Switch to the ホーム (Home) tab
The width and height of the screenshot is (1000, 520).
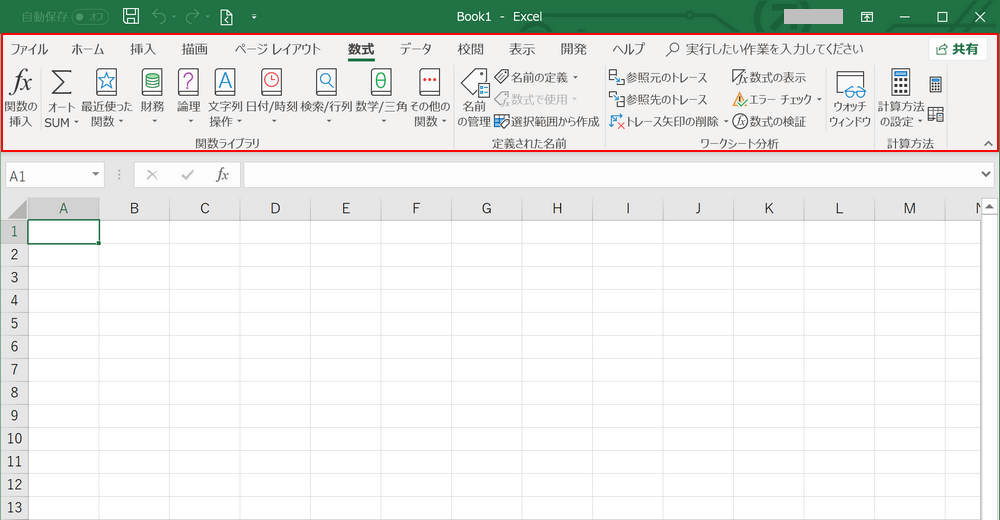pyautogui.click(x=87, y=49)
